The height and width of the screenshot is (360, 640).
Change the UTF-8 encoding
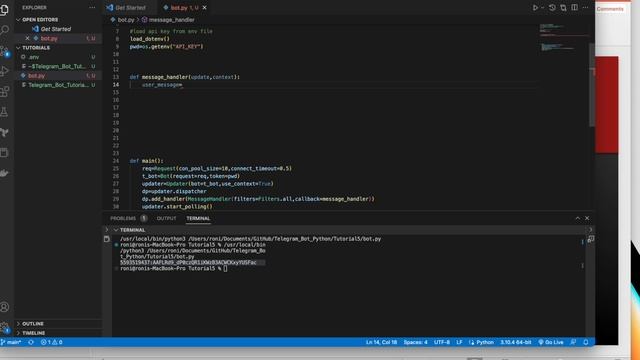(x=442, y=342)
